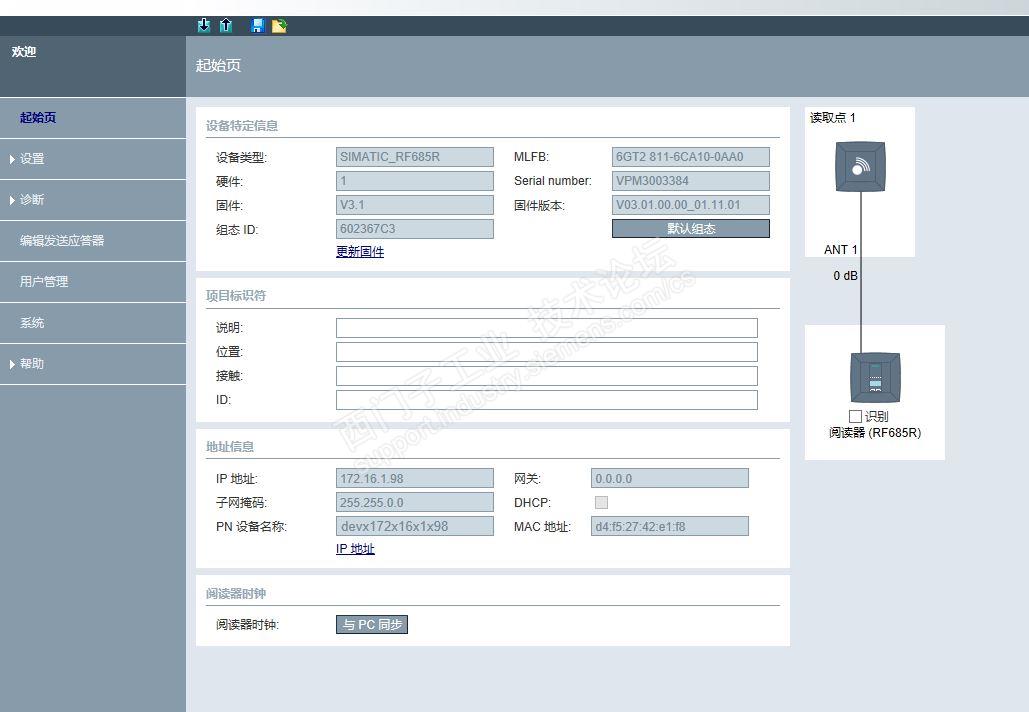Open the IP 地址 link
Screen dimensions: 1029x712
point(355,549)
